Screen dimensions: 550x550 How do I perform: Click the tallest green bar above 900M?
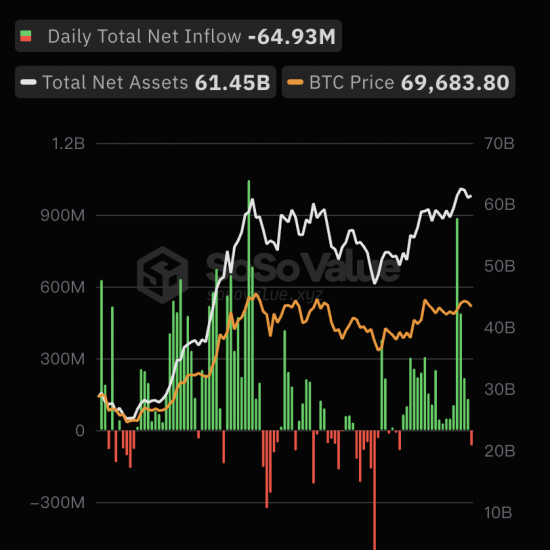249,305
